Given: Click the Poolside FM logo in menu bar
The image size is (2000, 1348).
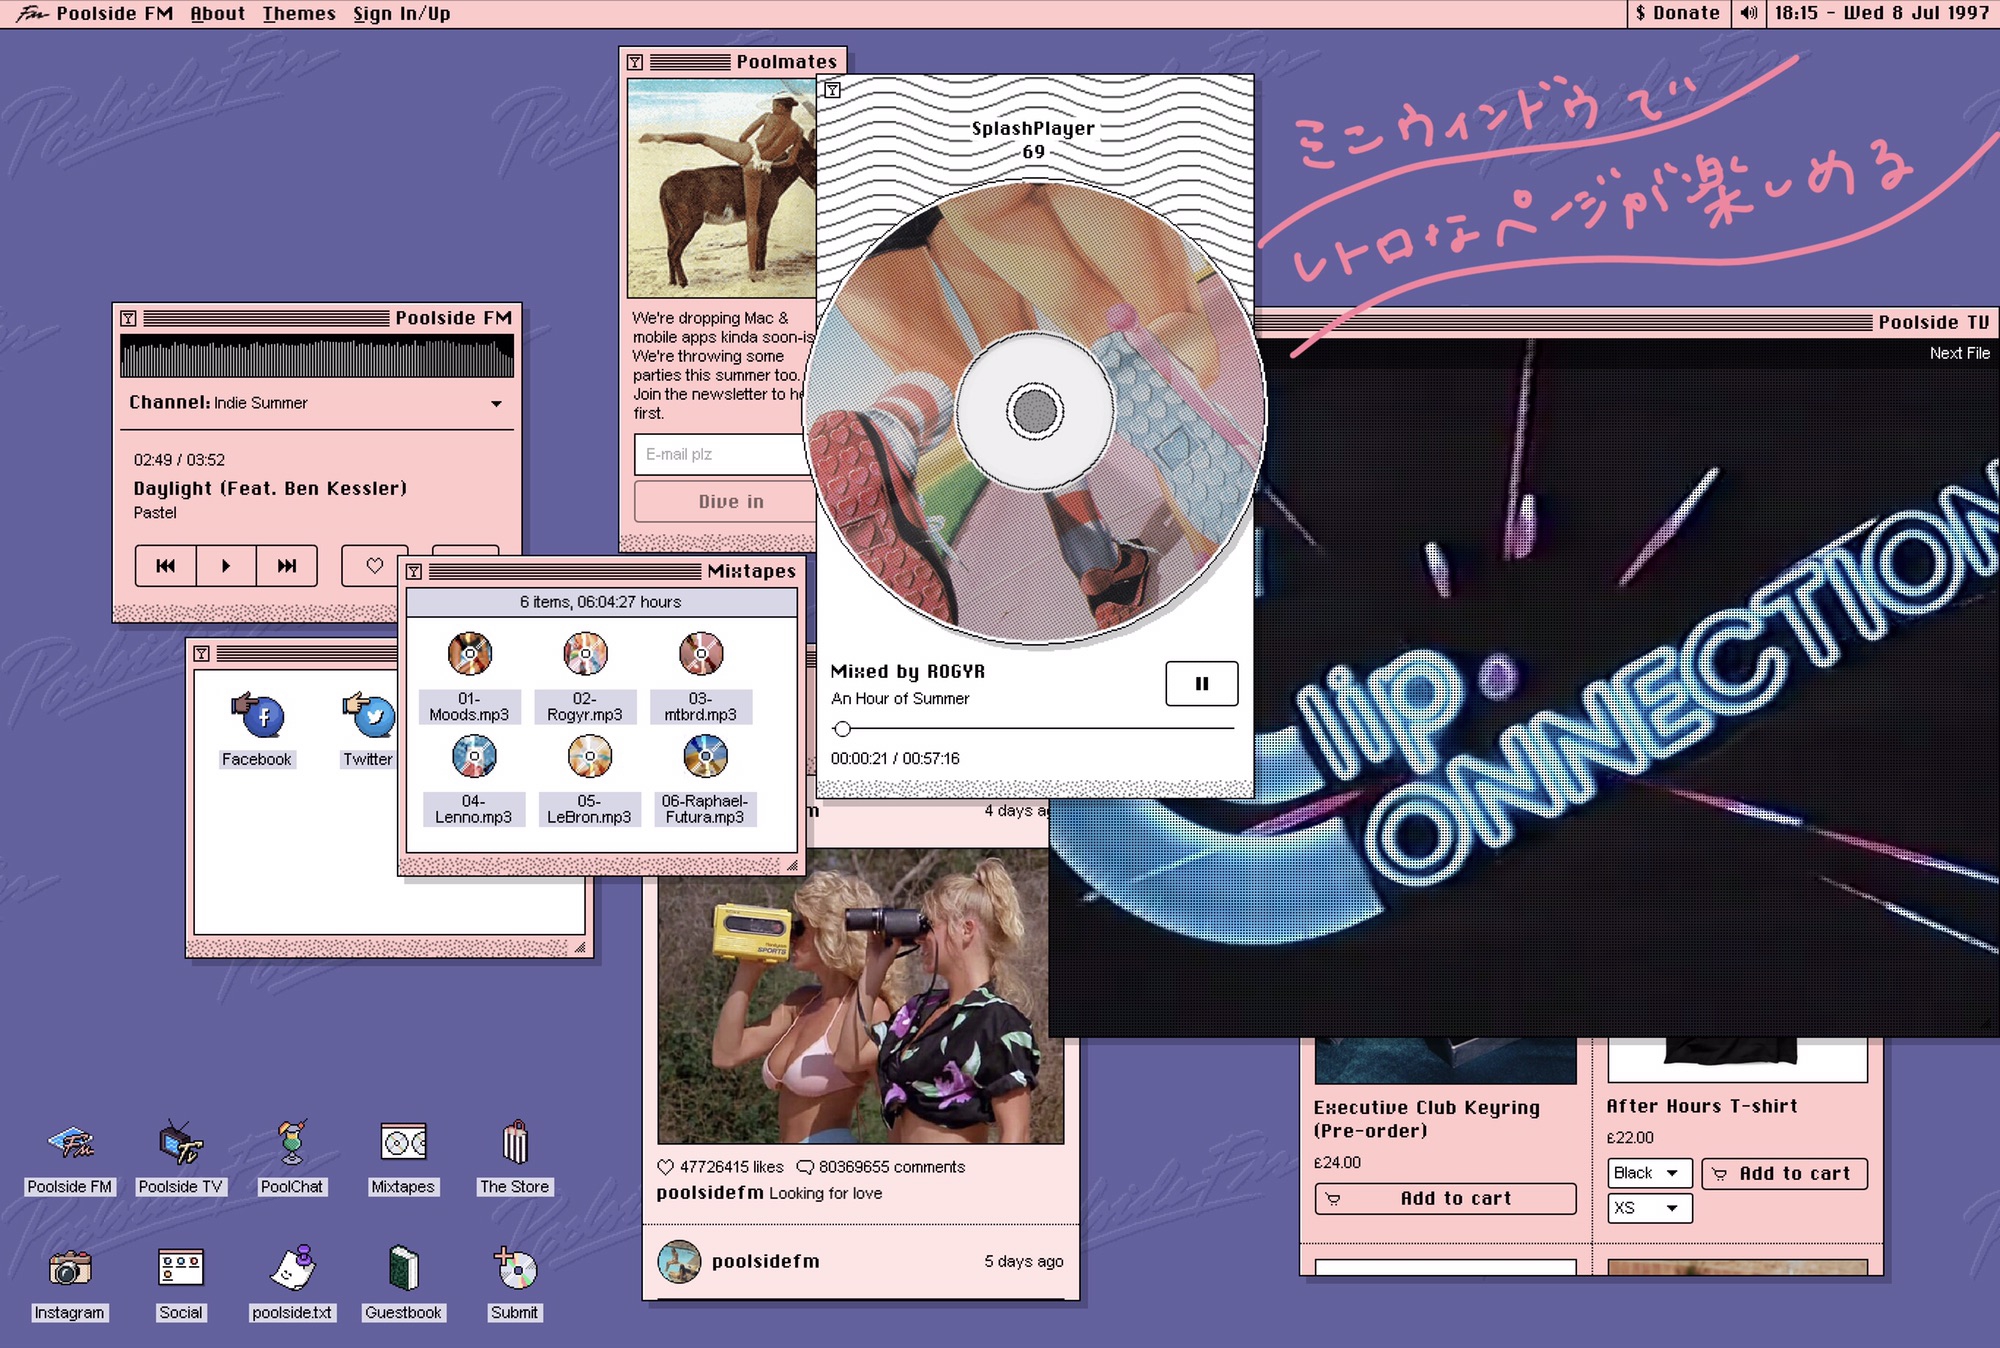Looking at the screenshot, I should pos(32,13).
